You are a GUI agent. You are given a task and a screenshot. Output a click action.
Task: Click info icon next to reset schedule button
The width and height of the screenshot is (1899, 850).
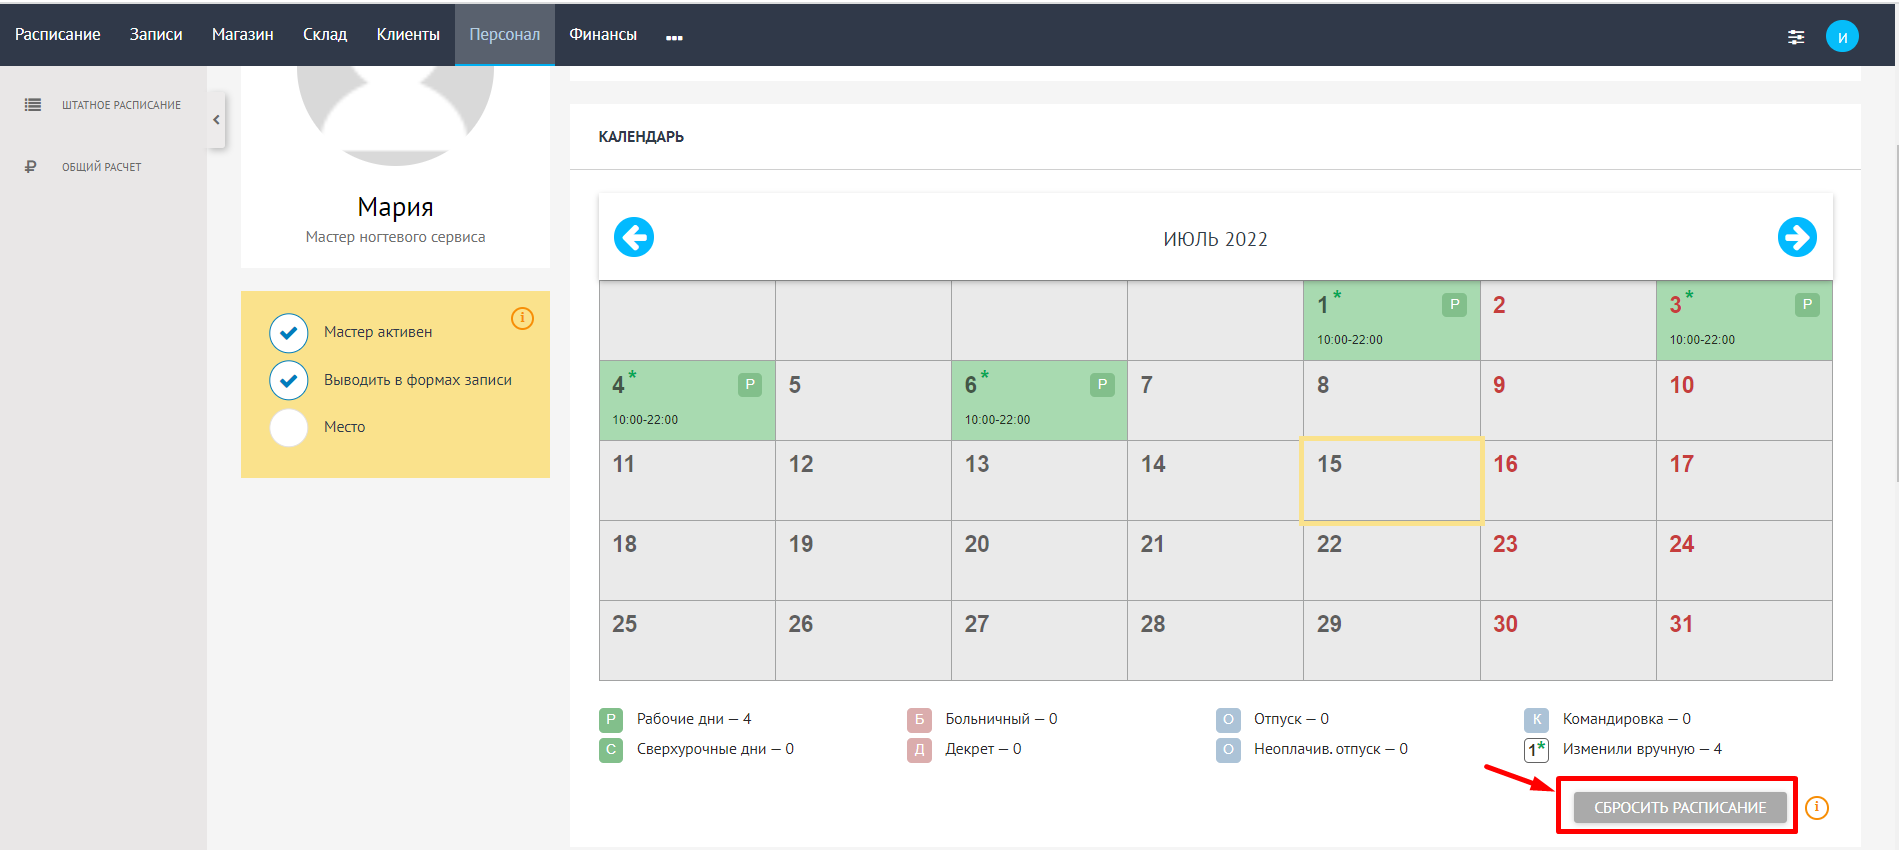point(1817,807)
